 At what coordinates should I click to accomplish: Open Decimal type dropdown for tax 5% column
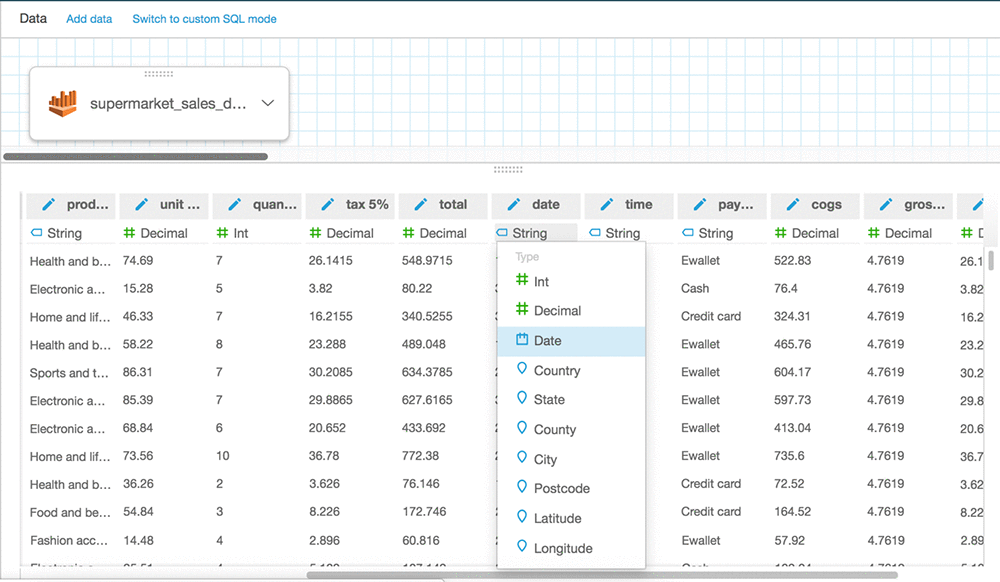click(341, 233)
